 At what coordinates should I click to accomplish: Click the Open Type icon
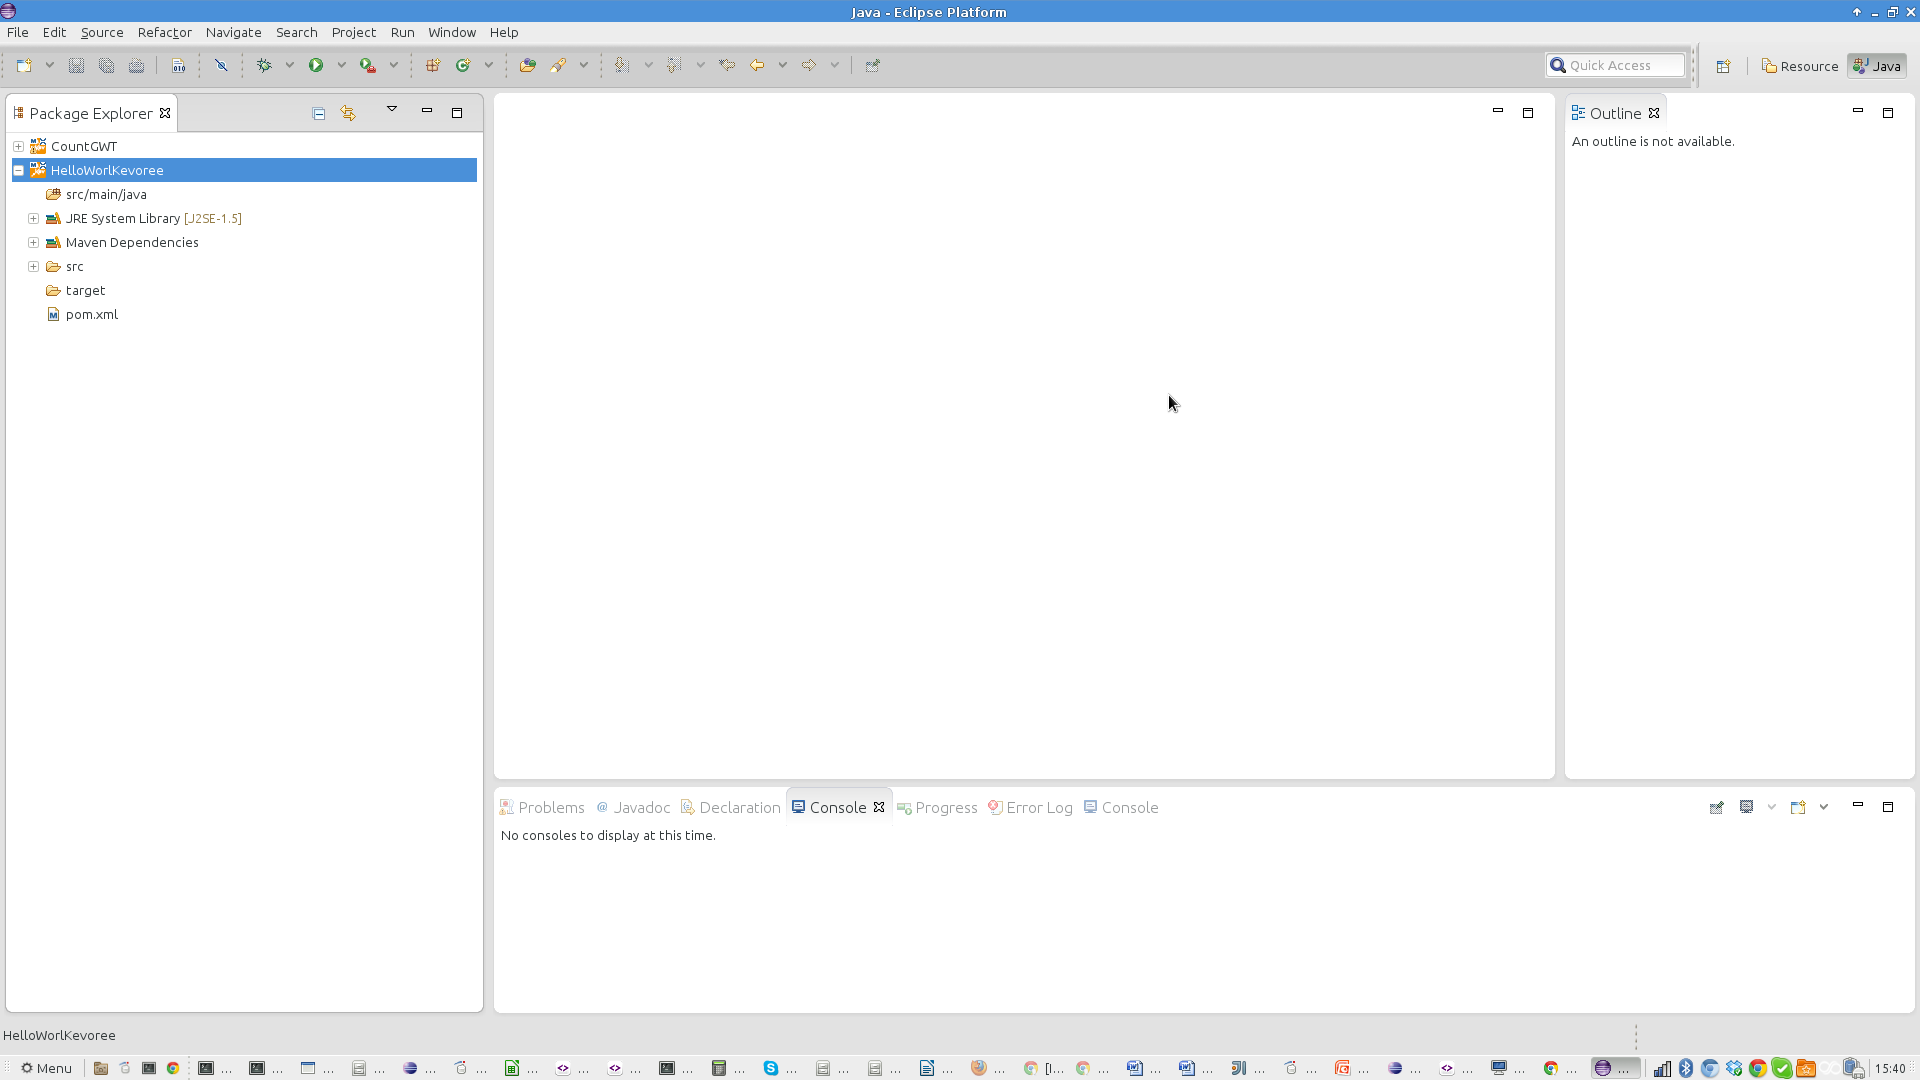click(528, 65)
